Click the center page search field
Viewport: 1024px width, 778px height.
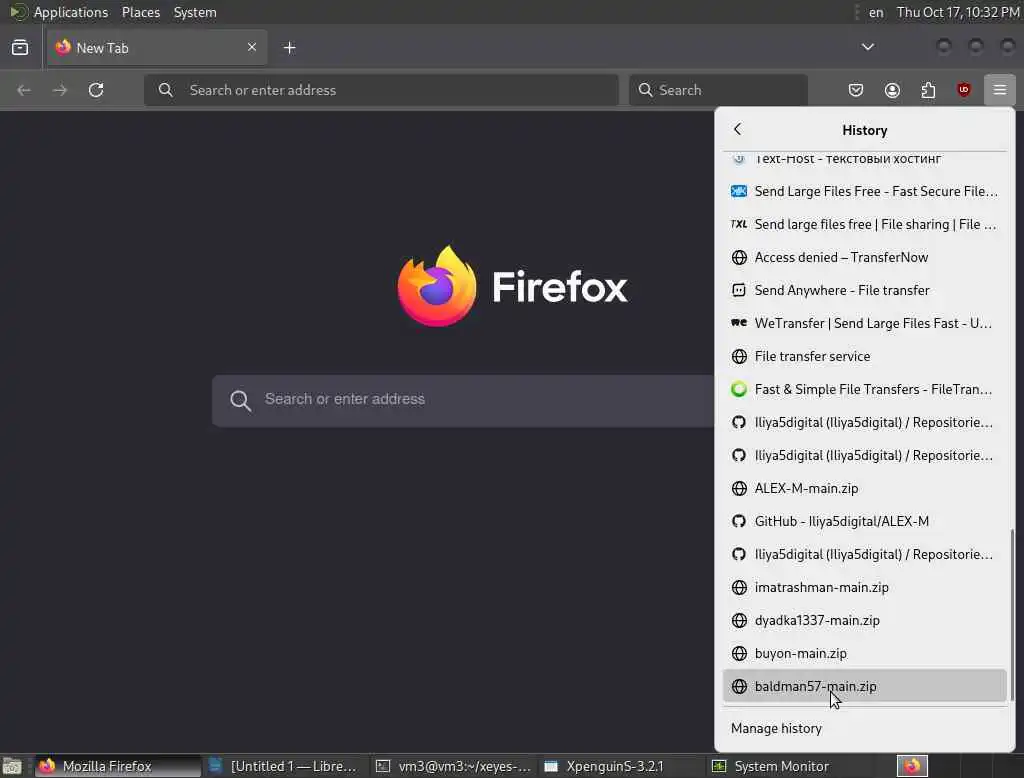(x=464, y=400)
